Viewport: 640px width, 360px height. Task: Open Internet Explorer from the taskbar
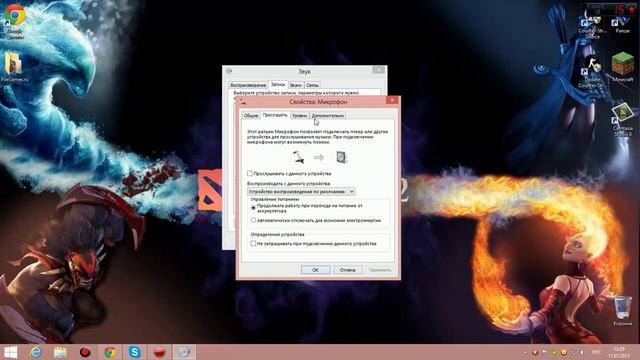(36, 352)
